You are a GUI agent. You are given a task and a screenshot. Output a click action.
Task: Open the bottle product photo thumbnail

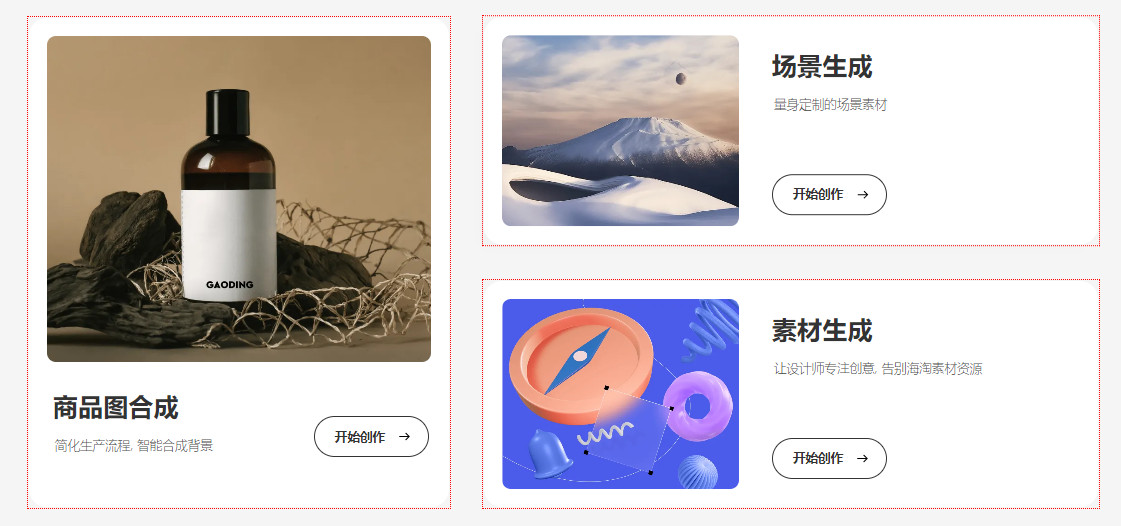tap(239, 199)
